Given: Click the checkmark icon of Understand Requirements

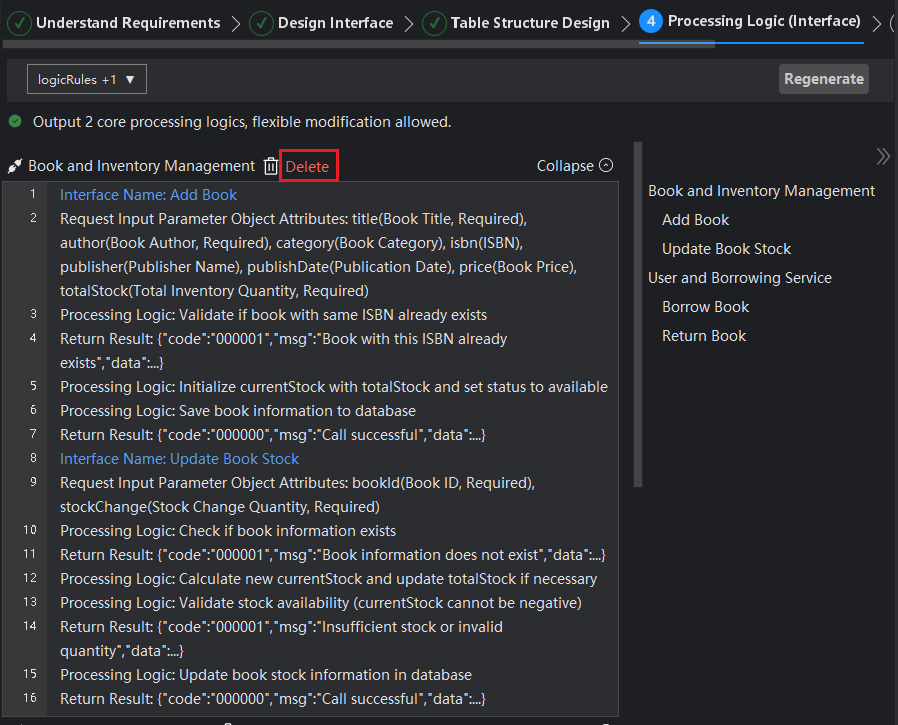Looking at the screenshot, I should [x=20, y=22].
